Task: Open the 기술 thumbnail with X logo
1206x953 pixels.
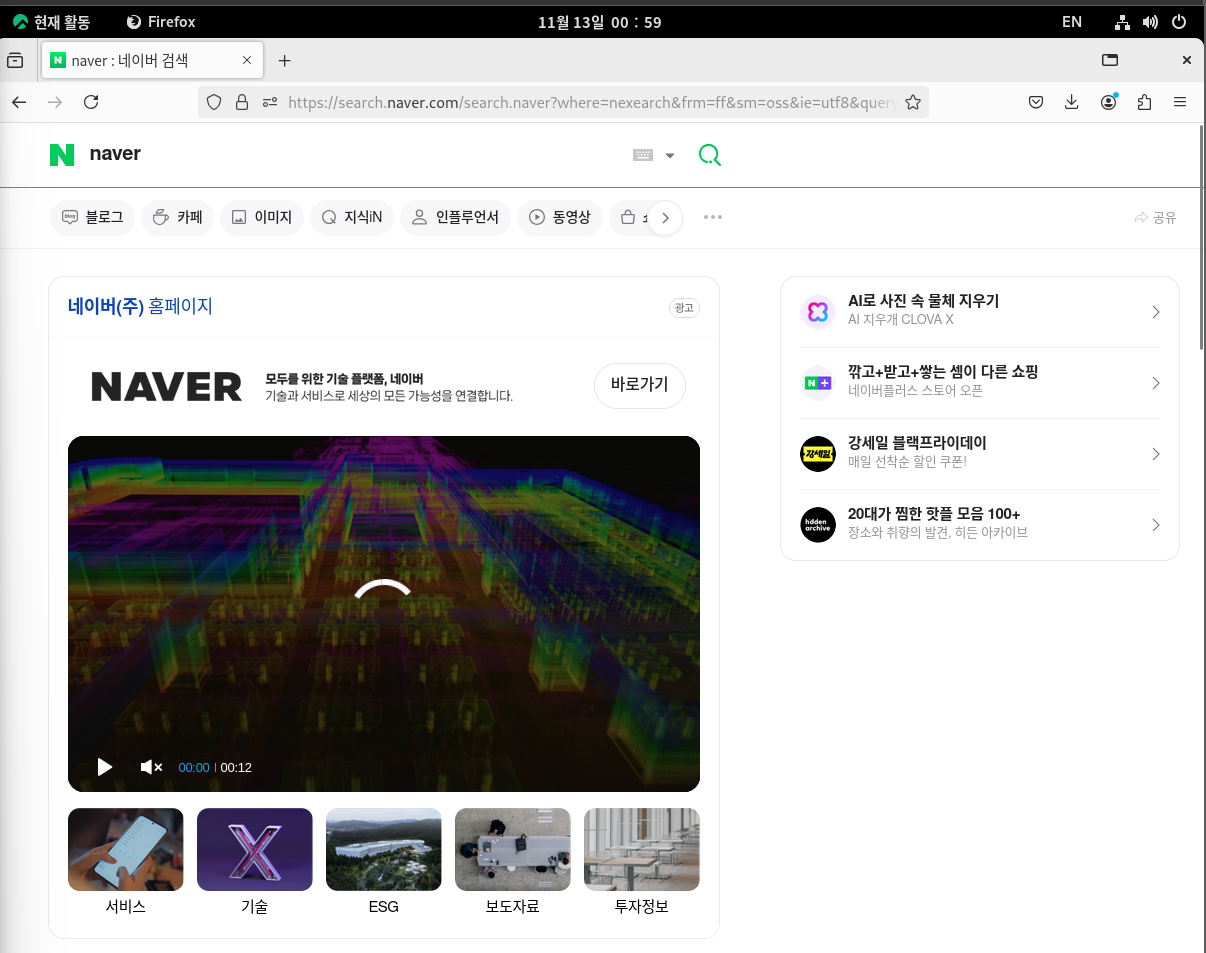Action: 255,849
